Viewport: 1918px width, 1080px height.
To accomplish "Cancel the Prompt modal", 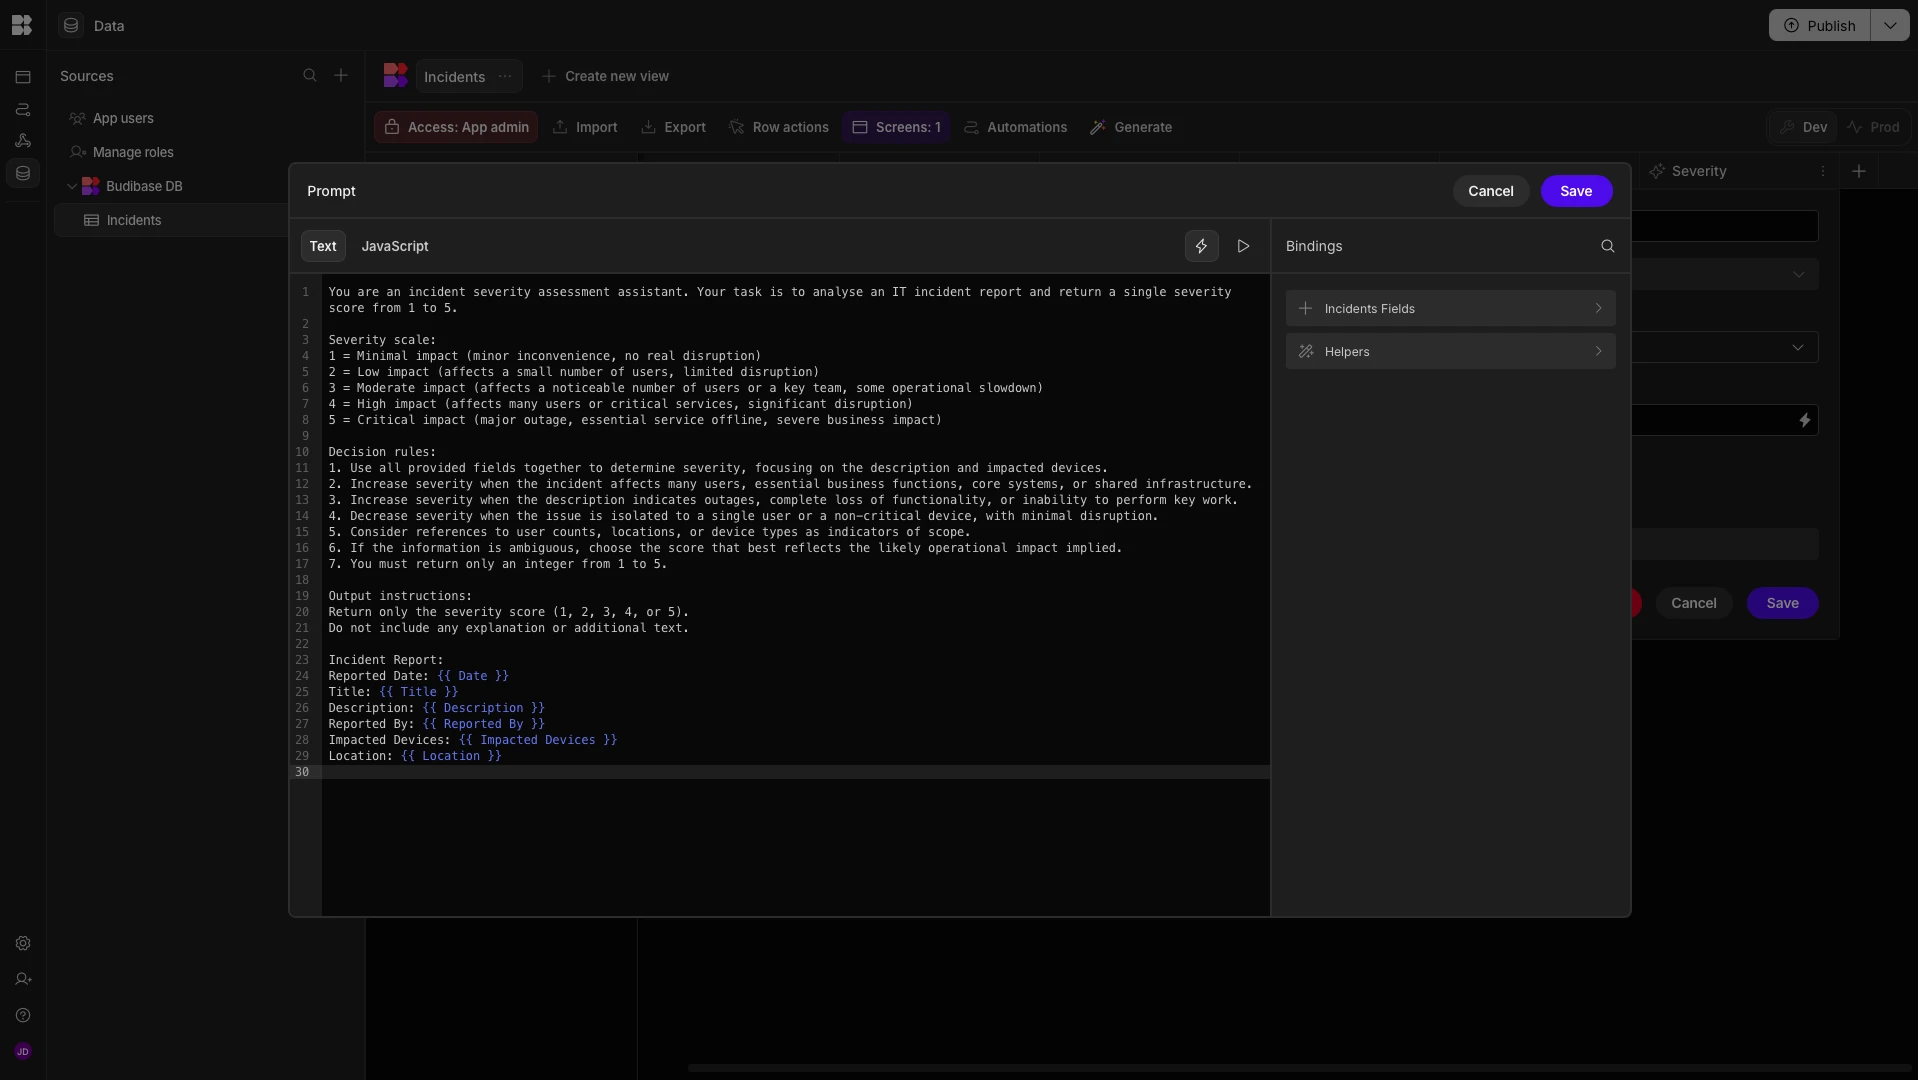I will click(x=1490, y=191).
